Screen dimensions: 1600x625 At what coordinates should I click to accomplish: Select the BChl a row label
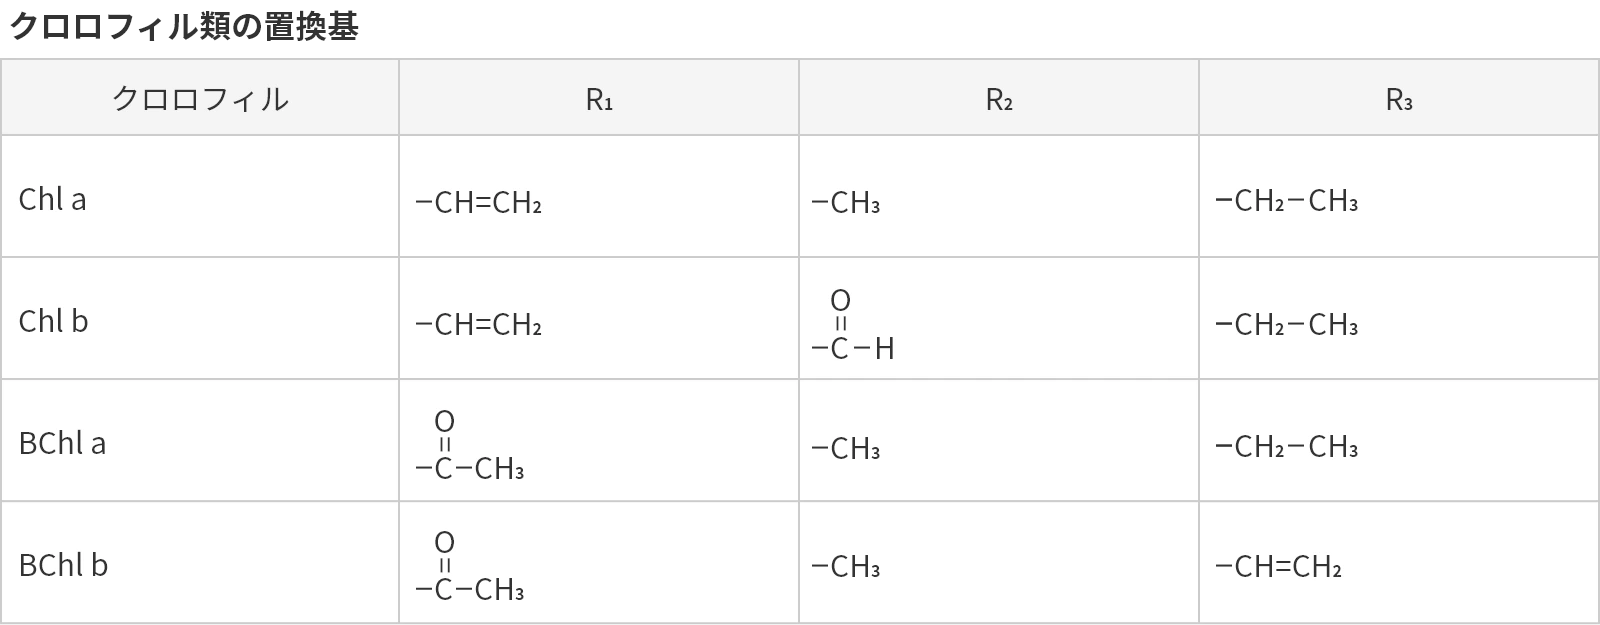click(x=62, y=443)
